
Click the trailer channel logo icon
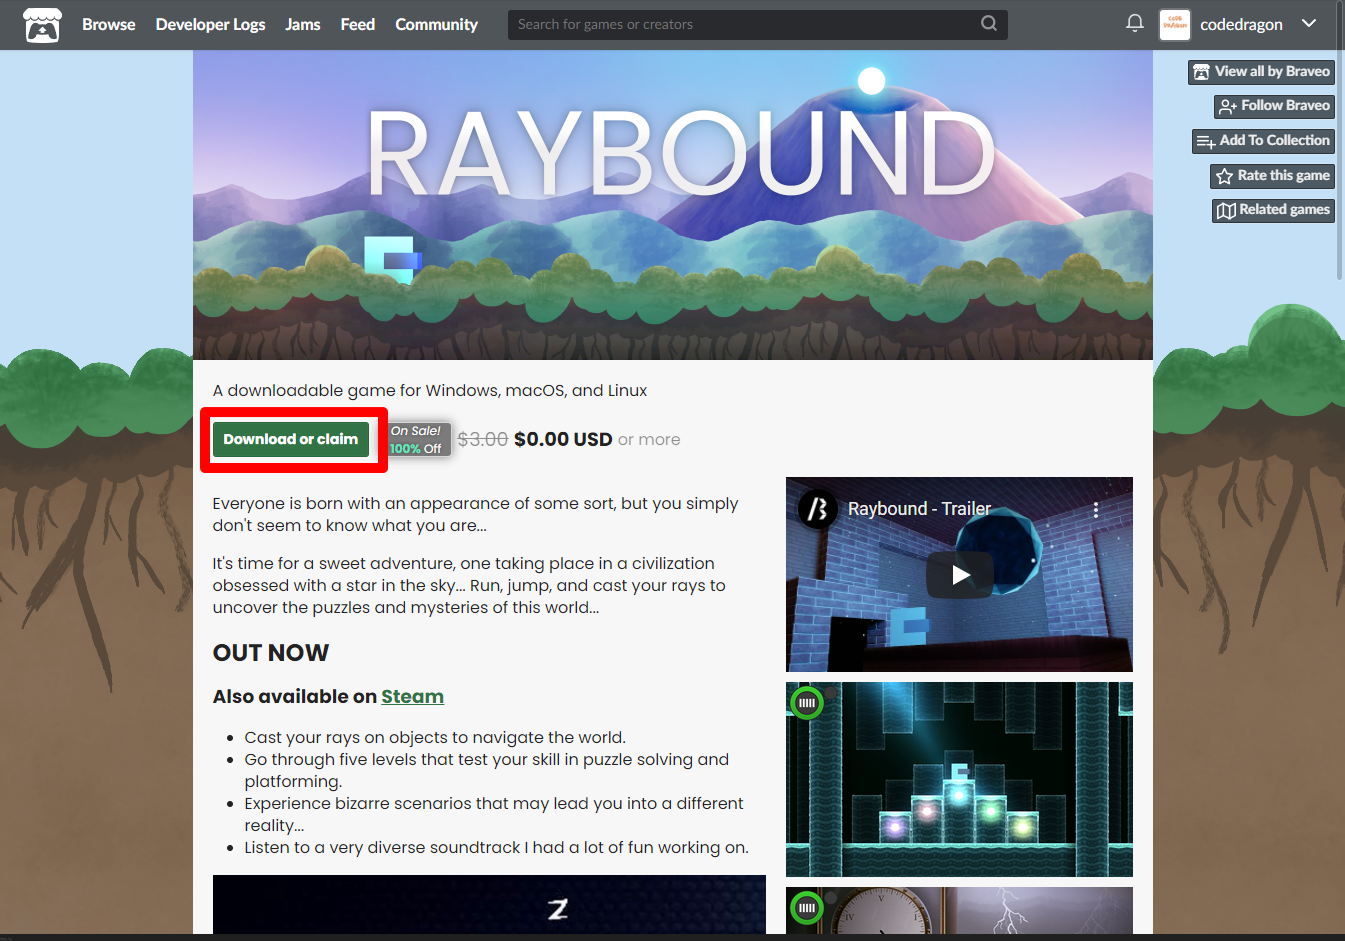click(817, 509)
